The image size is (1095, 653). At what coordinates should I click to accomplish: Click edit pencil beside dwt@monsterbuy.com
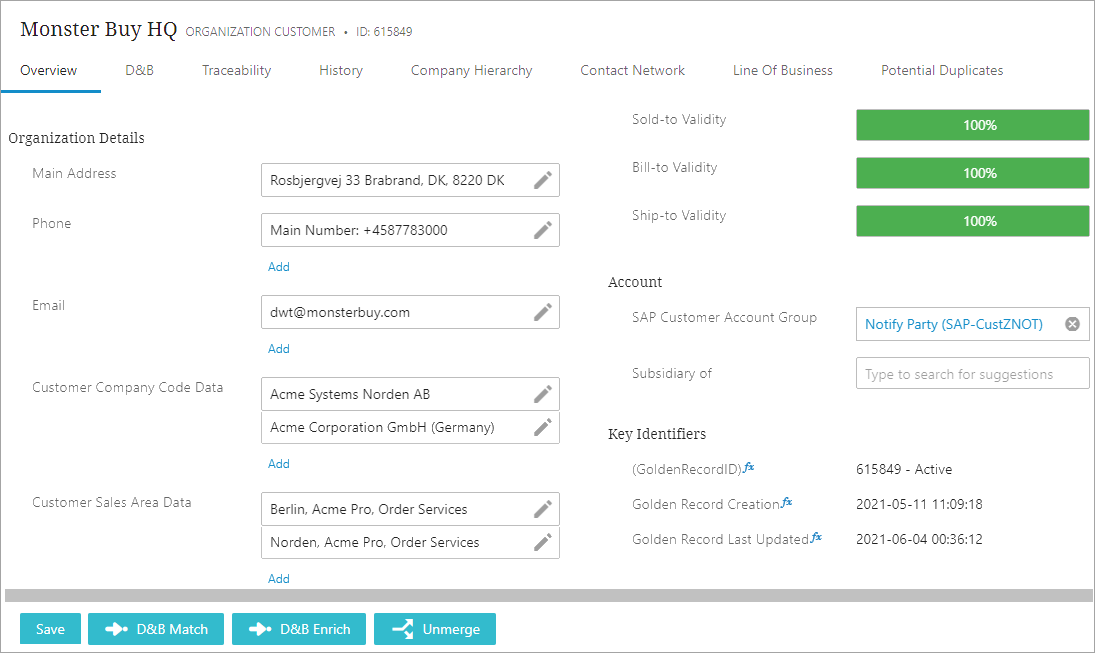[x=542, y=312]
